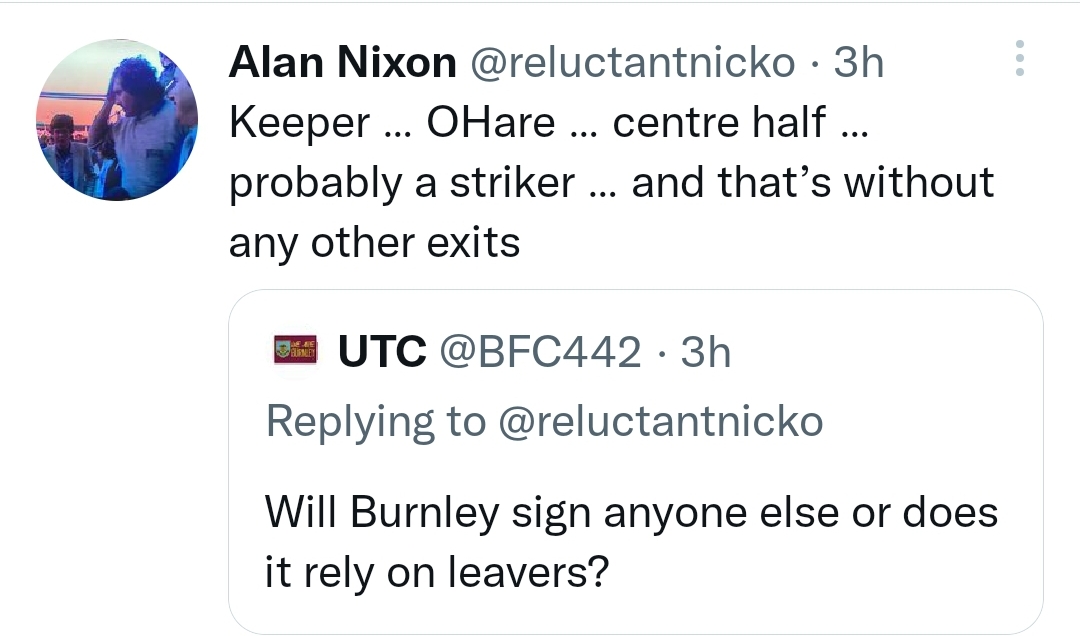Screen dimensions: 1080x636
Task: Open the 'Will Burnley sign anyone else' line
Action: point(632,514)
